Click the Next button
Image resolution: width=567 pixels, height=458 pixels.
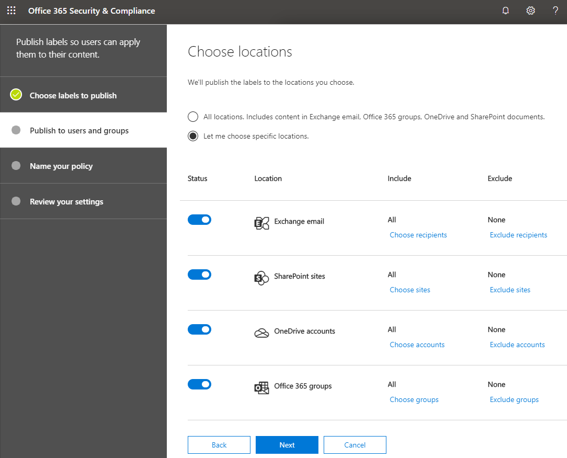coord(287,445)
